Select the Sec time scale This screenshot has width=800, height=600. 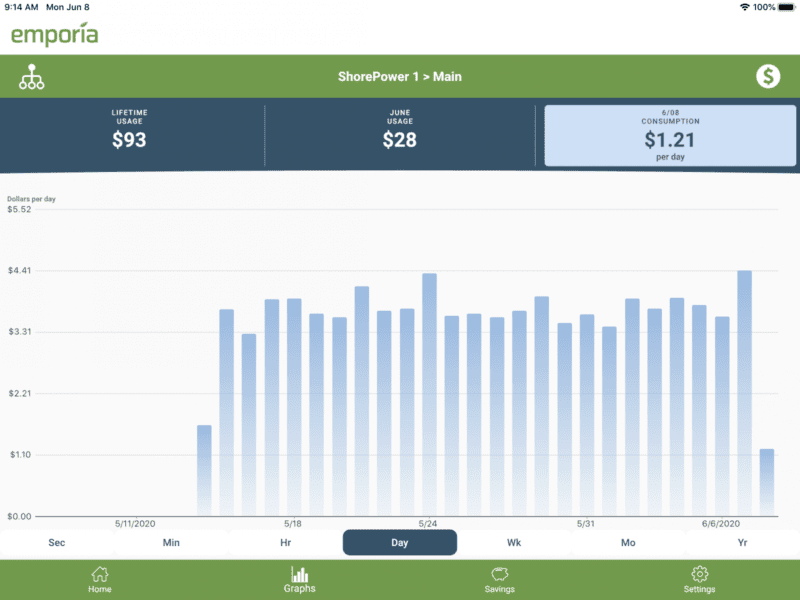click(x=57, y=543)
